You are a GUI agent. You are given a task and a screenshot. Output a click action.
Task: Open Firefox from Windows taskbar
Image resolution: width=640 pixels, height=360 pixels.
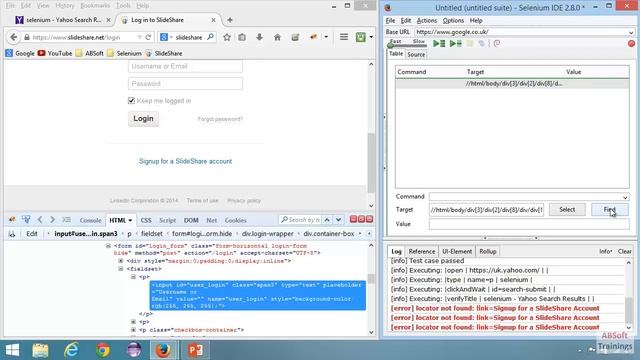tap(163, 350)
